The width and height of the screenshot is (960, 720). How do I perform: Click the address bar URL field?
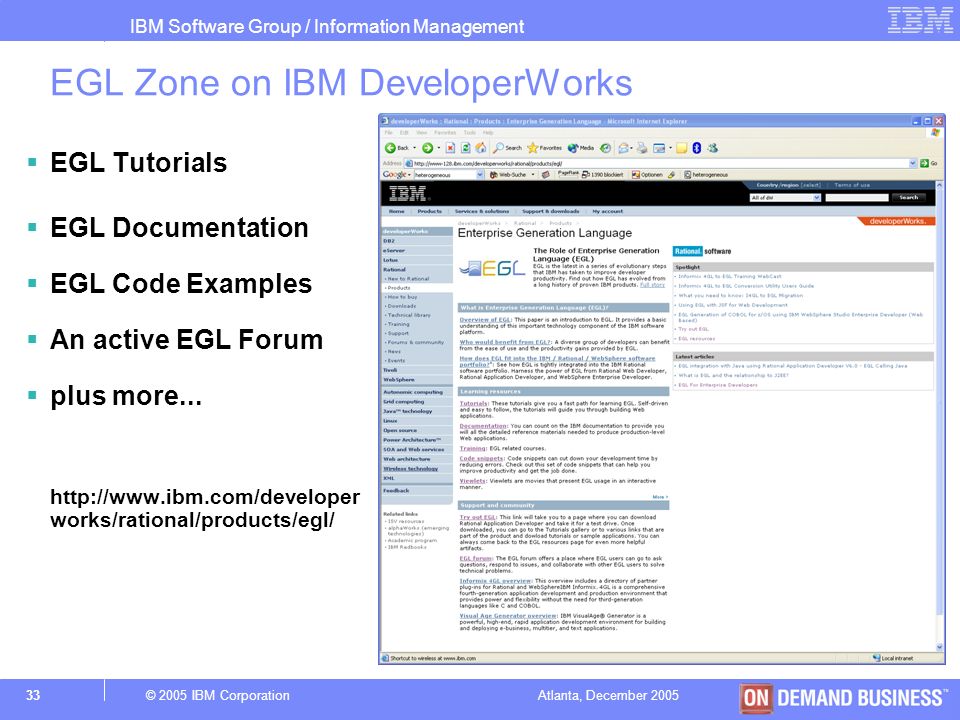coord(658,163)
